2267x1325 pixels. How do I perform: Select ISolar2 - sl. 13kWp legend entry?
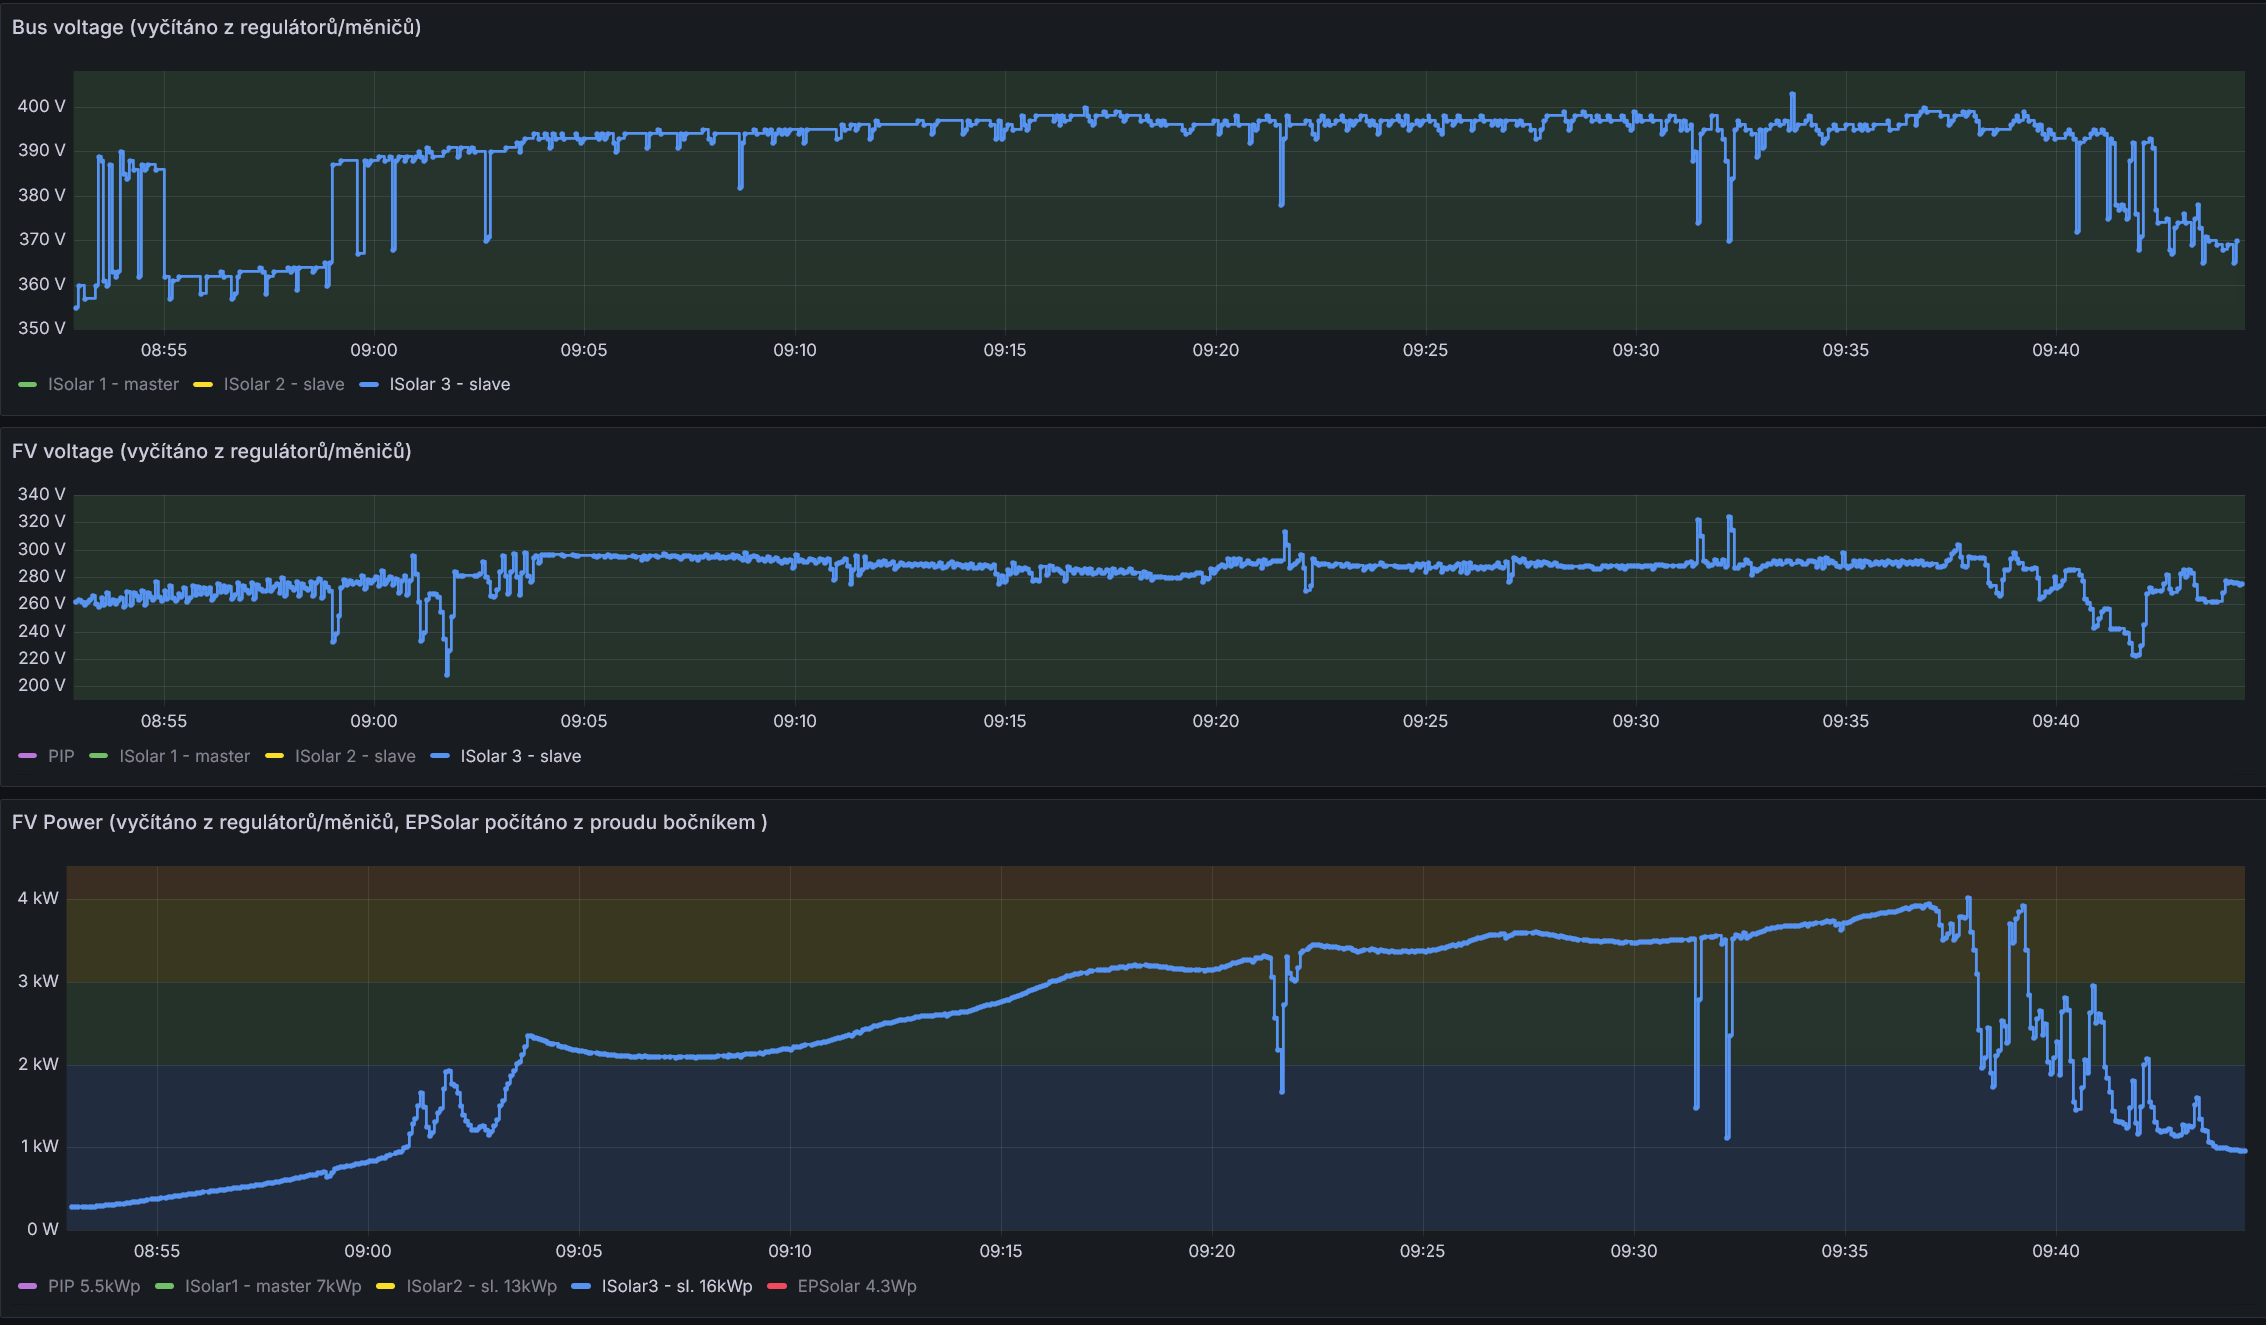coord(481,1286)
